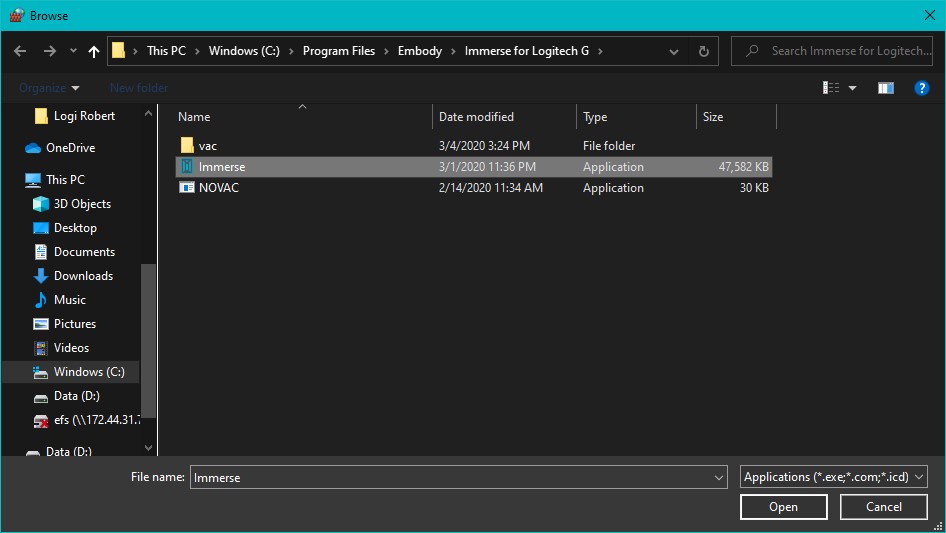Image resolution: width=946 pixels, height=533 pixels.
Task: Open Downloads in navigation pane
Action: [x=83, y=276]
